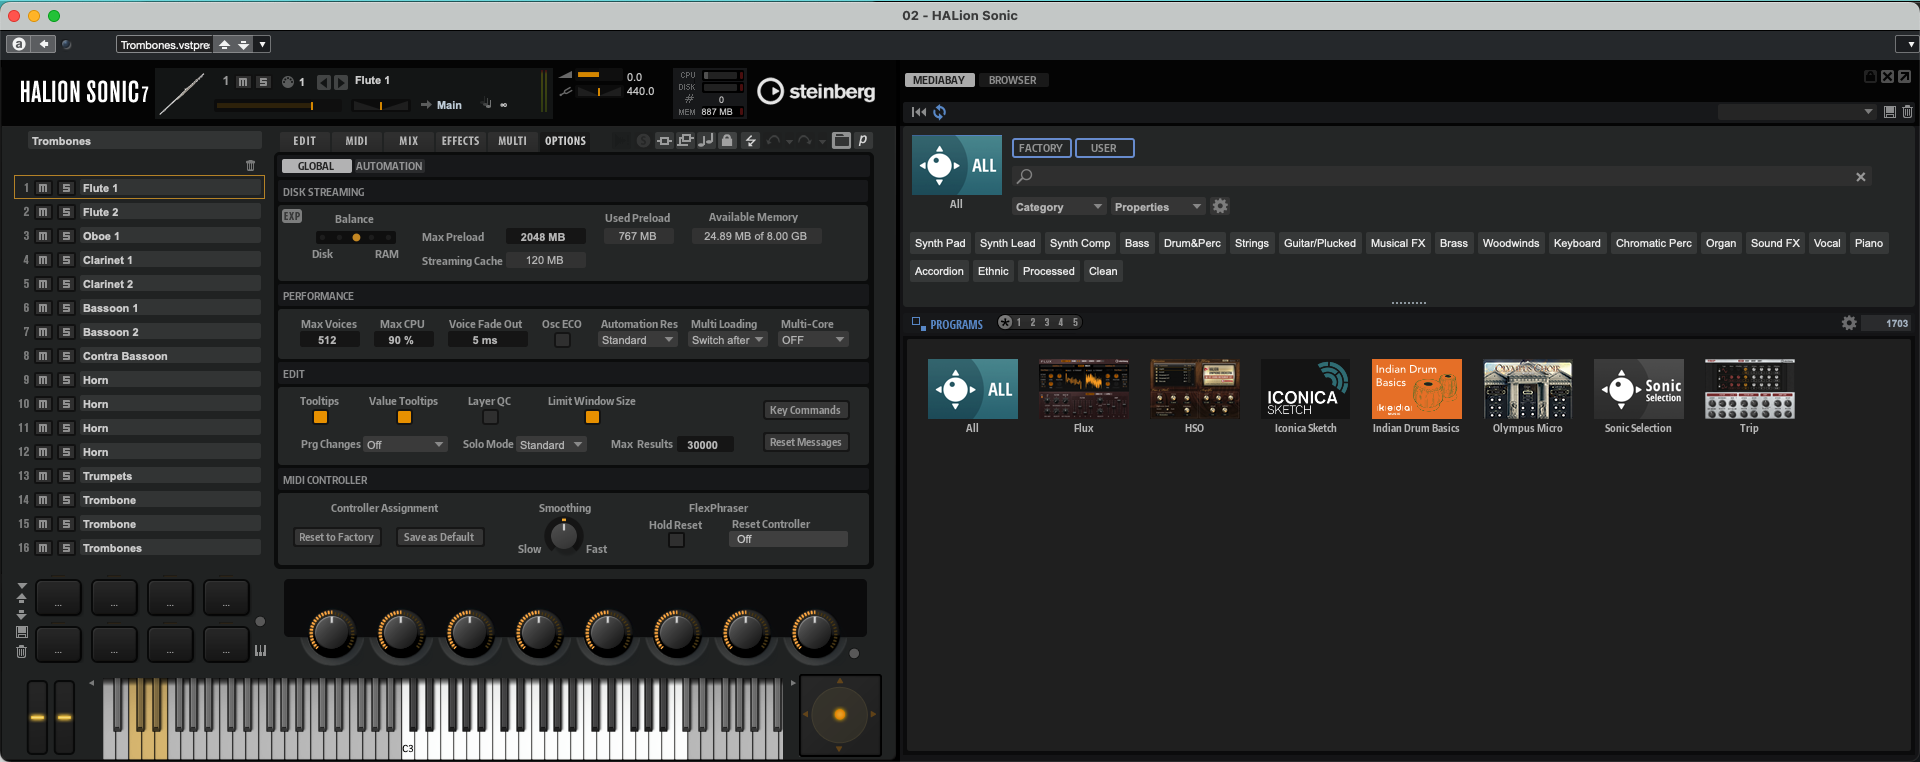Click the trash icon in MediaBay toolbar
This screenshot has height=762, width=1920.
[1907, 112]
